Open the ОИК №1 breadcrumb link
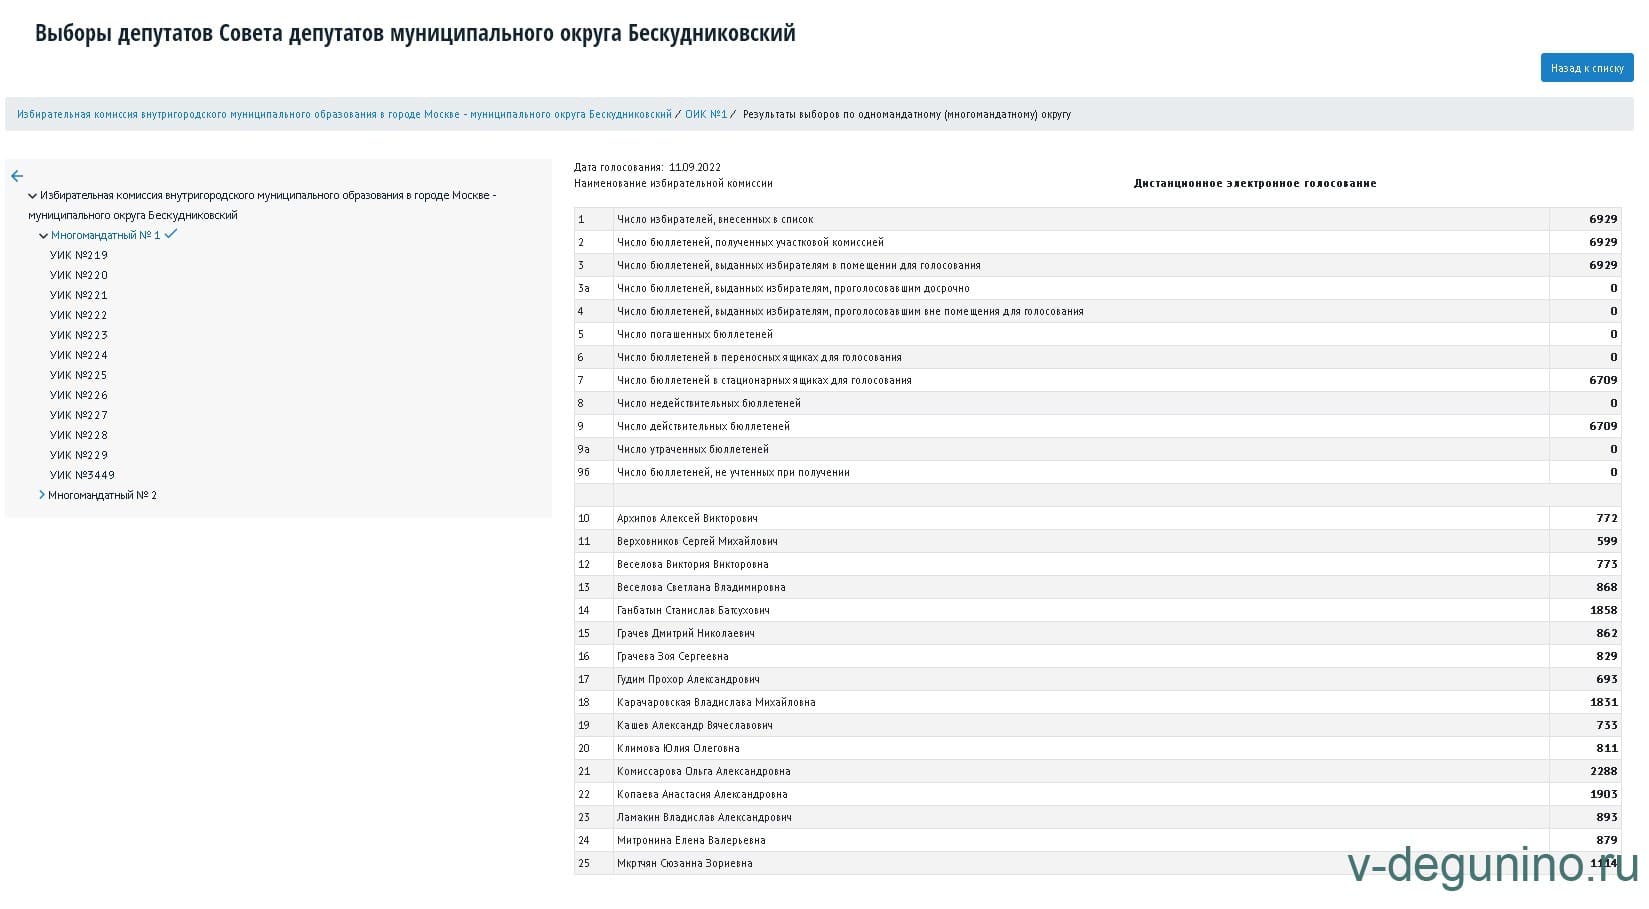 coord(705,114)
